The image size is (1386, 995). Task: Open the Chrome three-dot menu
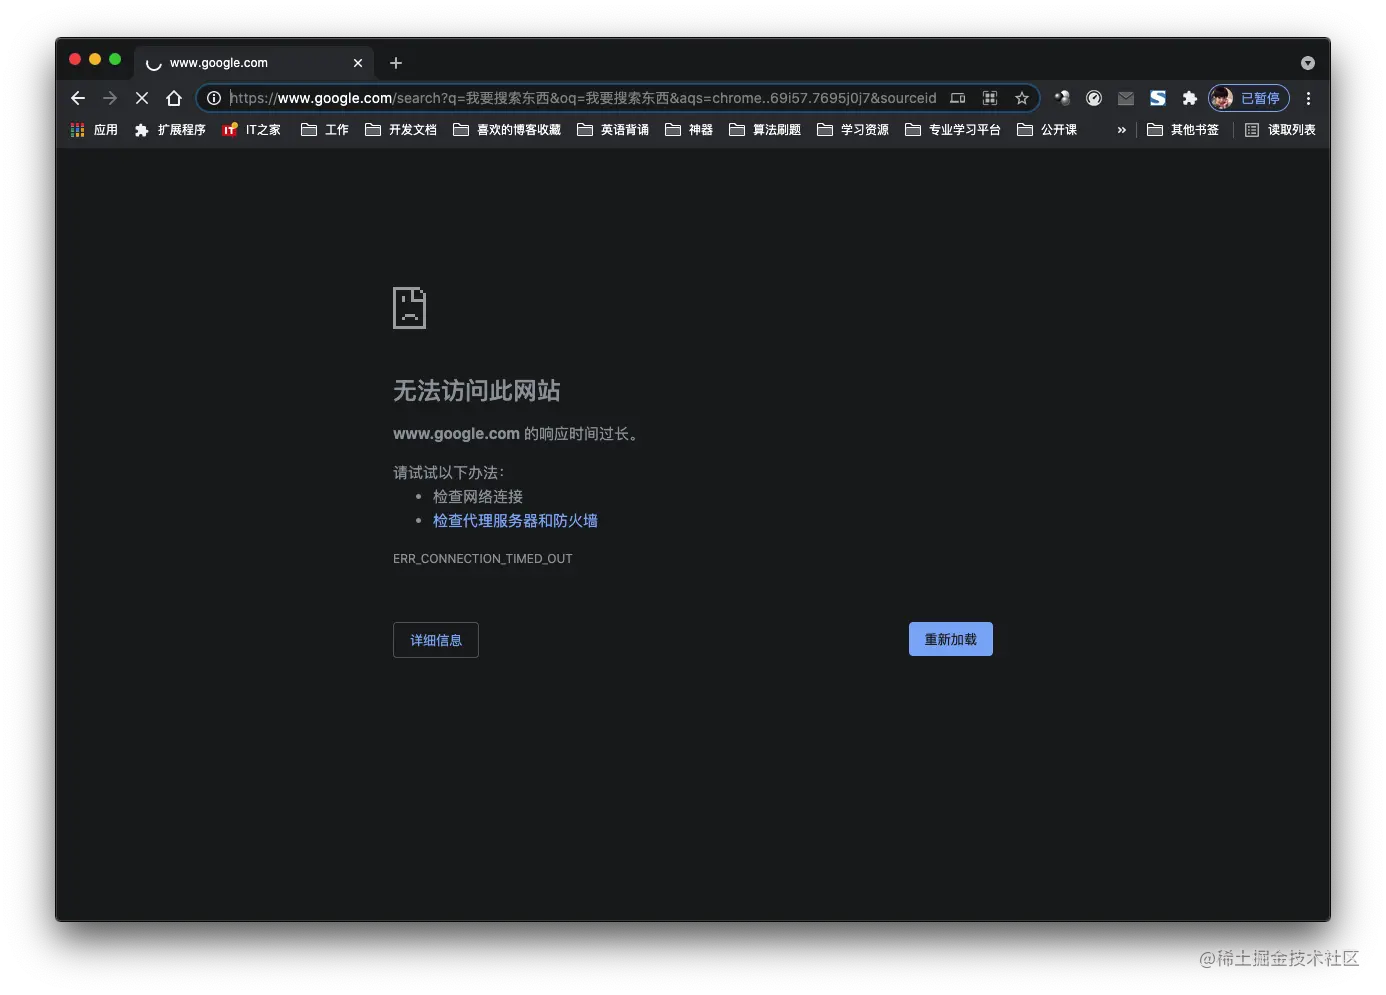click(1308, 98)
